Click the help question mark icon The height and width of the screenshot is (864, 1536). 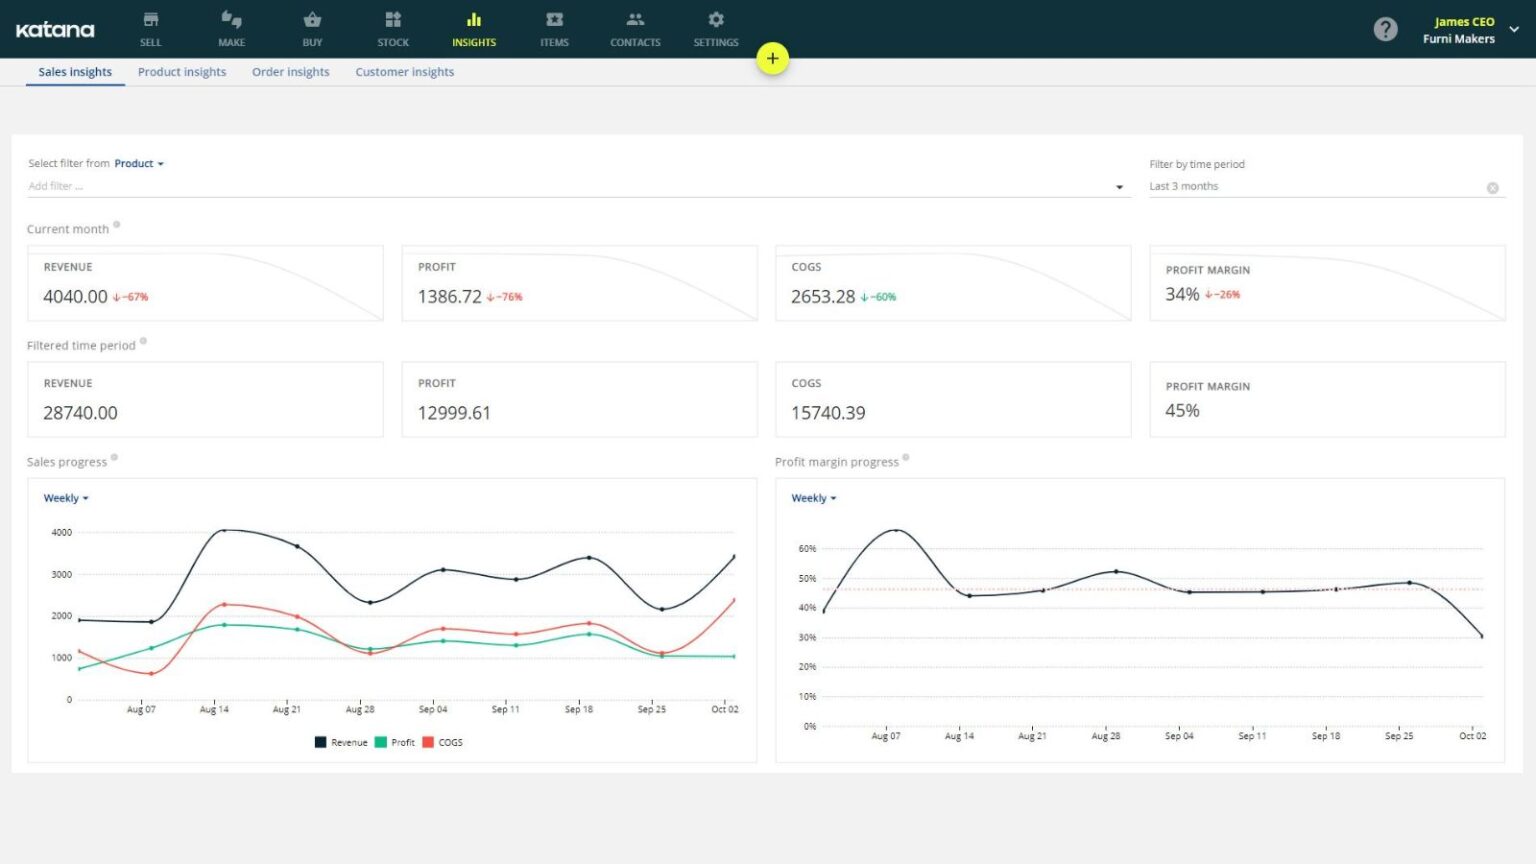(x=1385, y=29)
